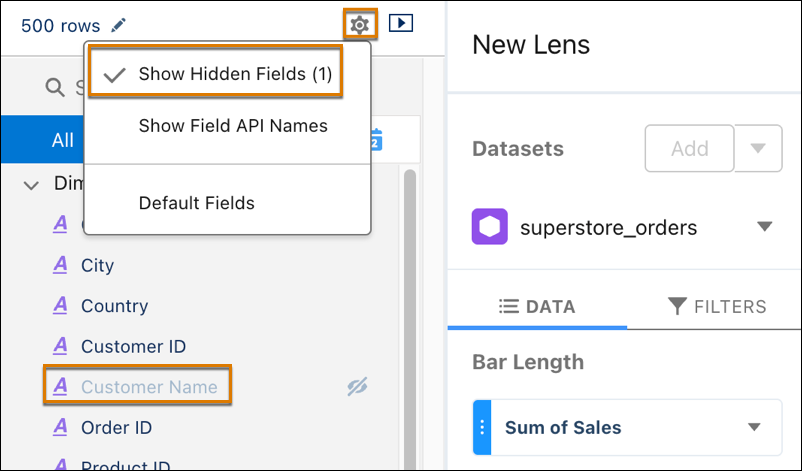Click the Add dataset button
Image resolution: width=802 pixels, height=471 pixels.
(689, 148)
